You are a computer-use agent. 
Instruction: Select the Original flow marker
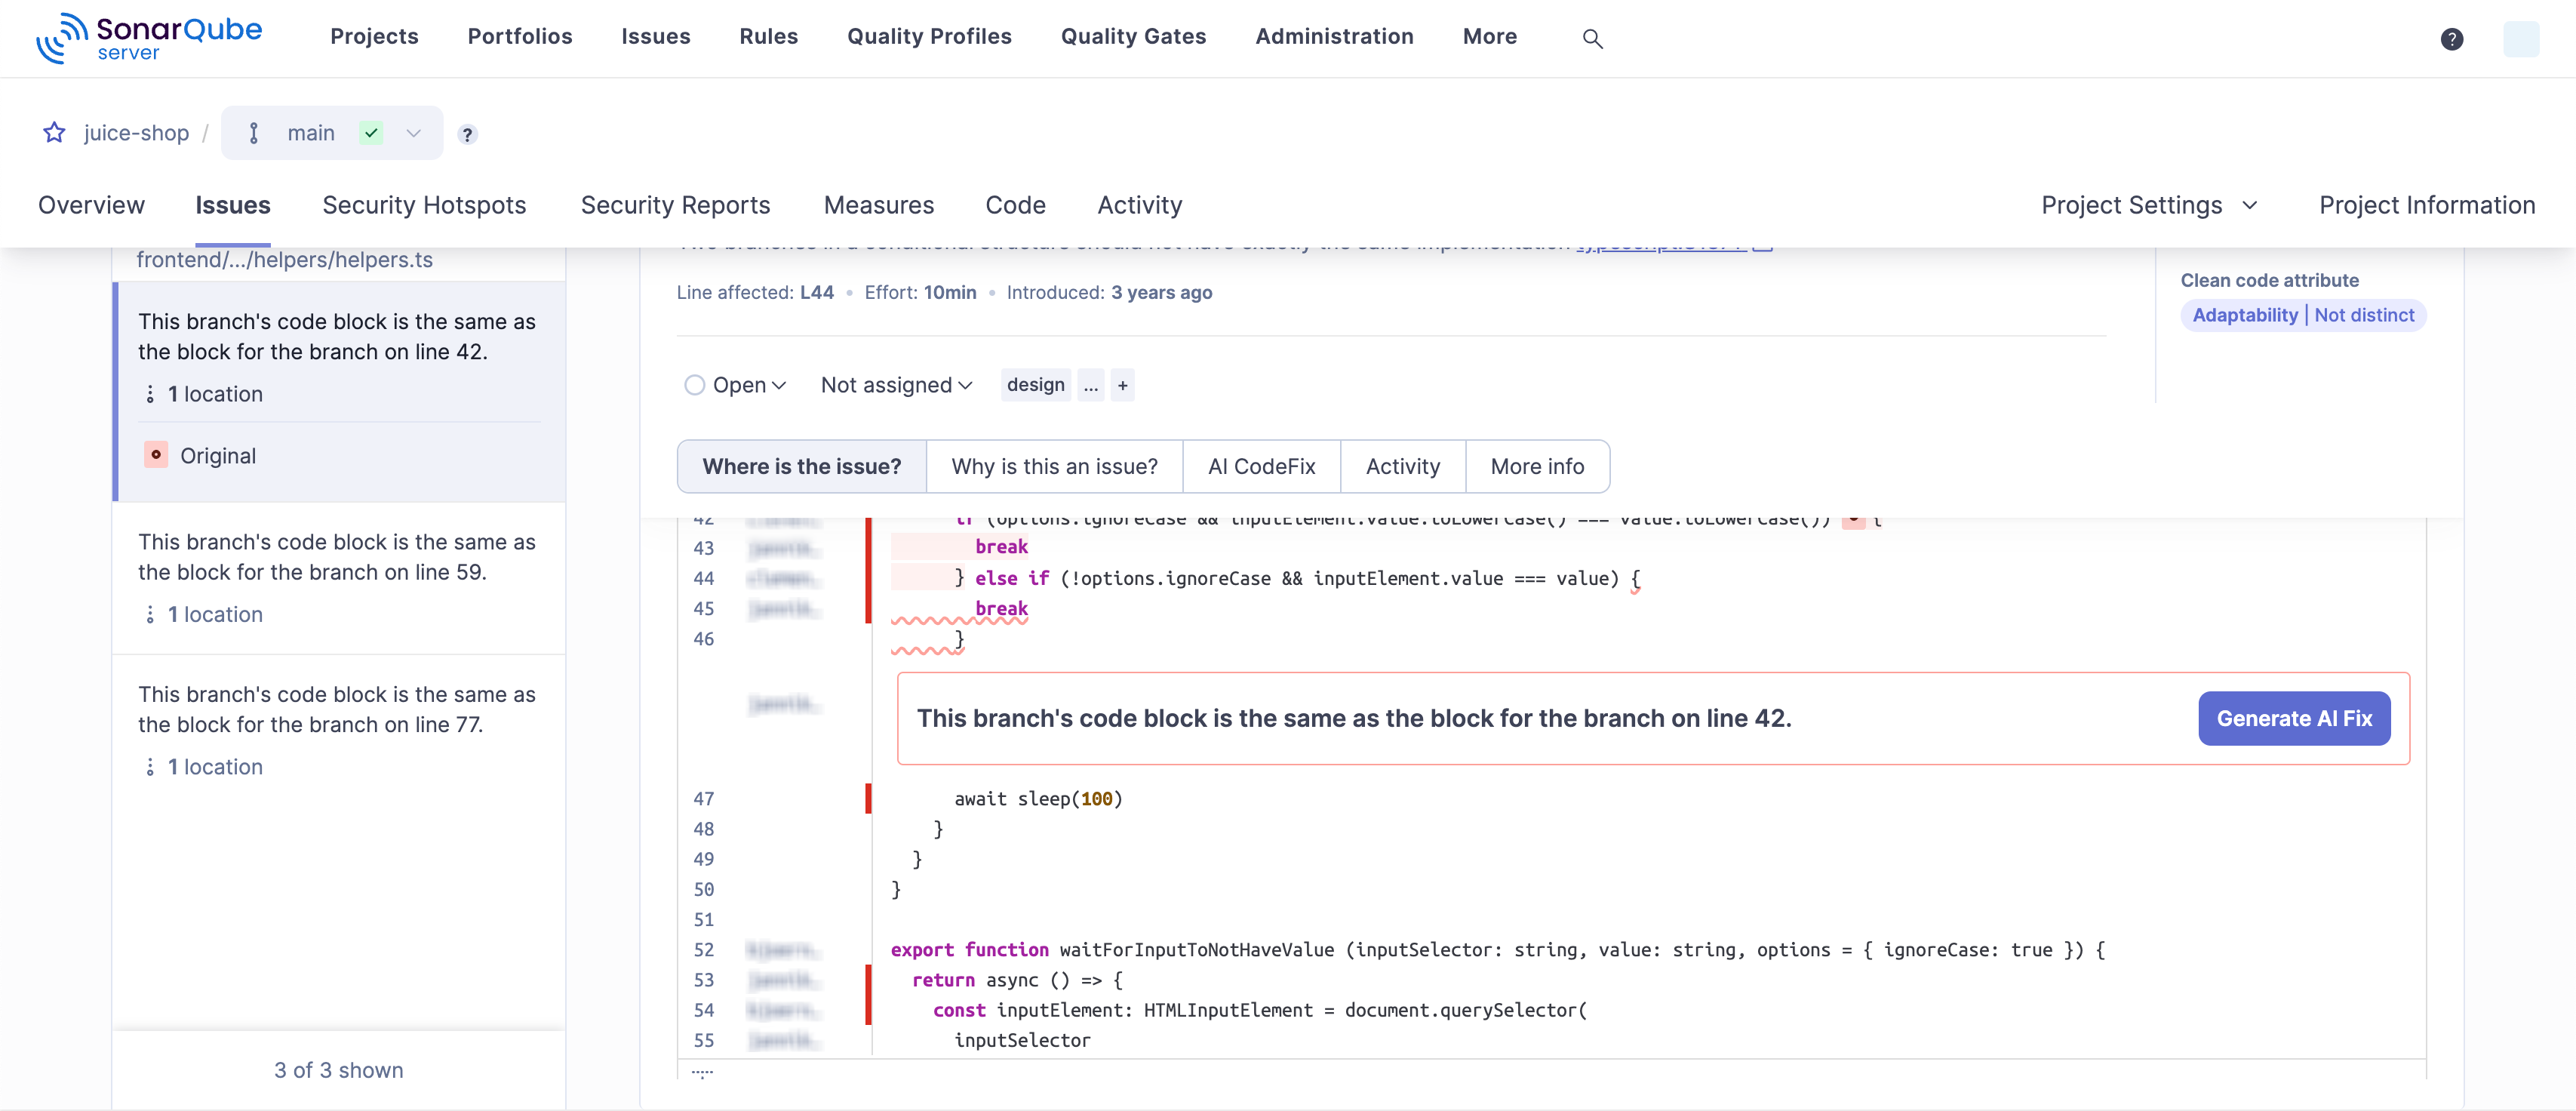[157, 455]
